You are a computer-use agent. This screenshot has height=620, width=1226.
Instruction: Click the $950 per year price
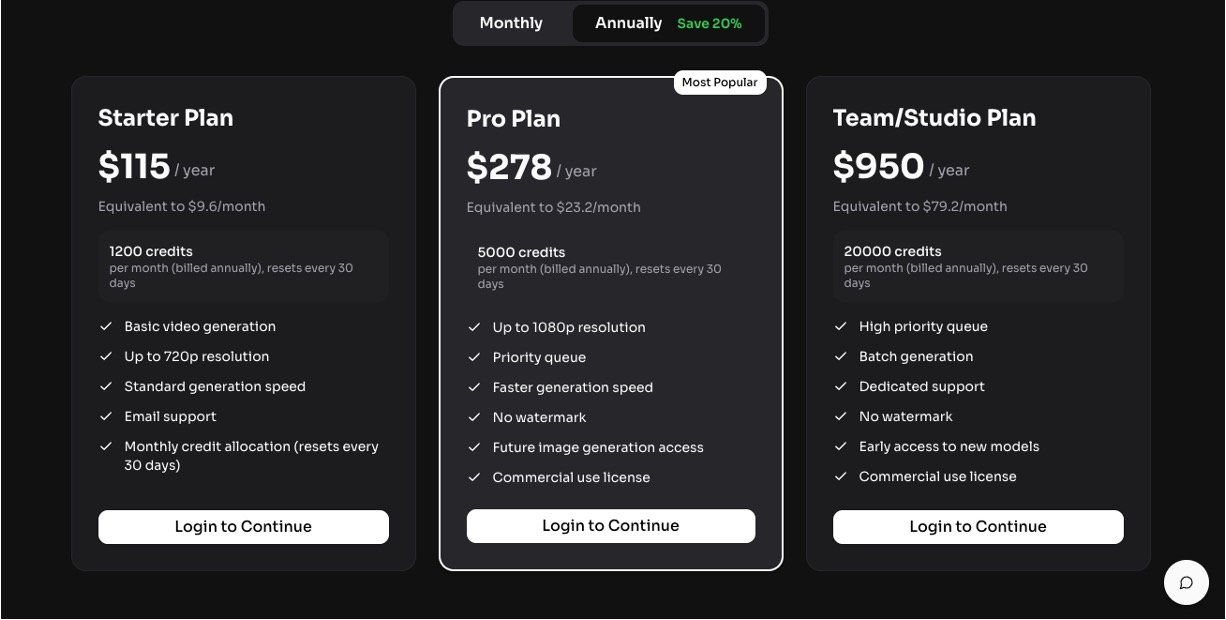tap(878, 167)
